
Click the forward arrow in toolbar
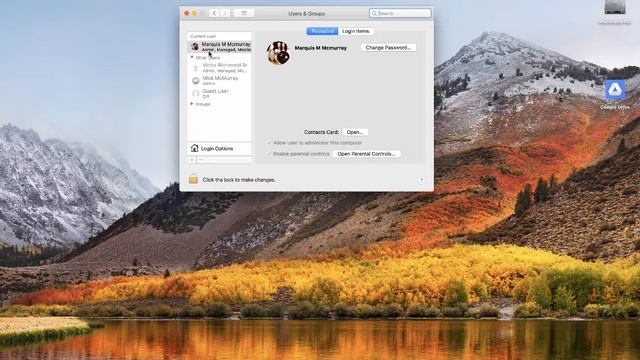(224, 13)
